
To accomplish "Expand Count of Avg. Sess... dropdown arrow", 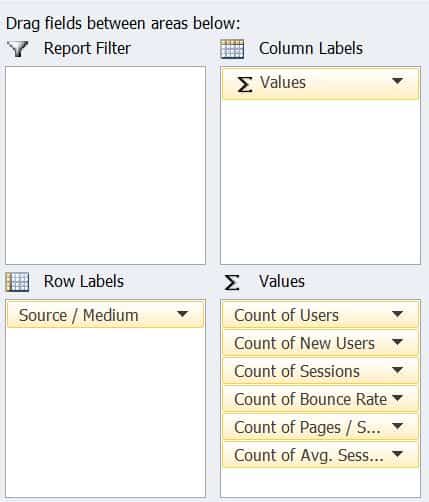I will (x=398, y=454).
